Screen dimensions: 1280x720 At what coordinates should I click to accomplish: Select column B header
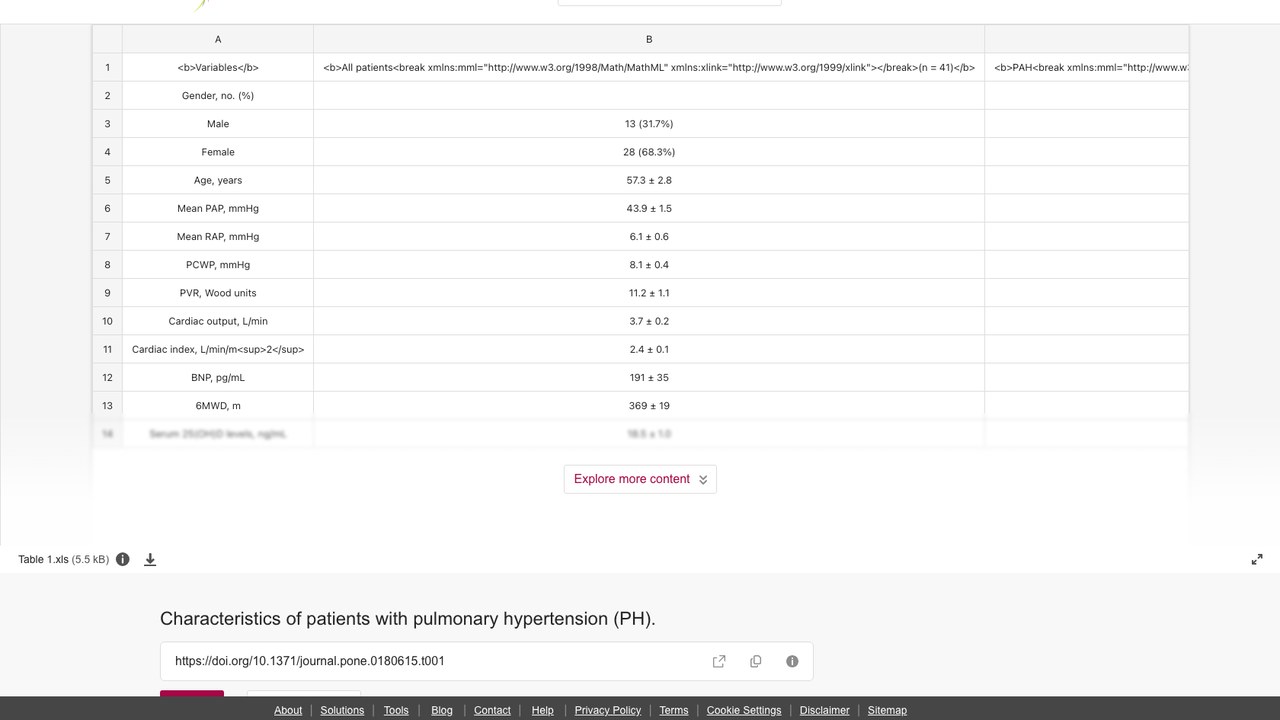pyautogui.click(x=649, y=39)
